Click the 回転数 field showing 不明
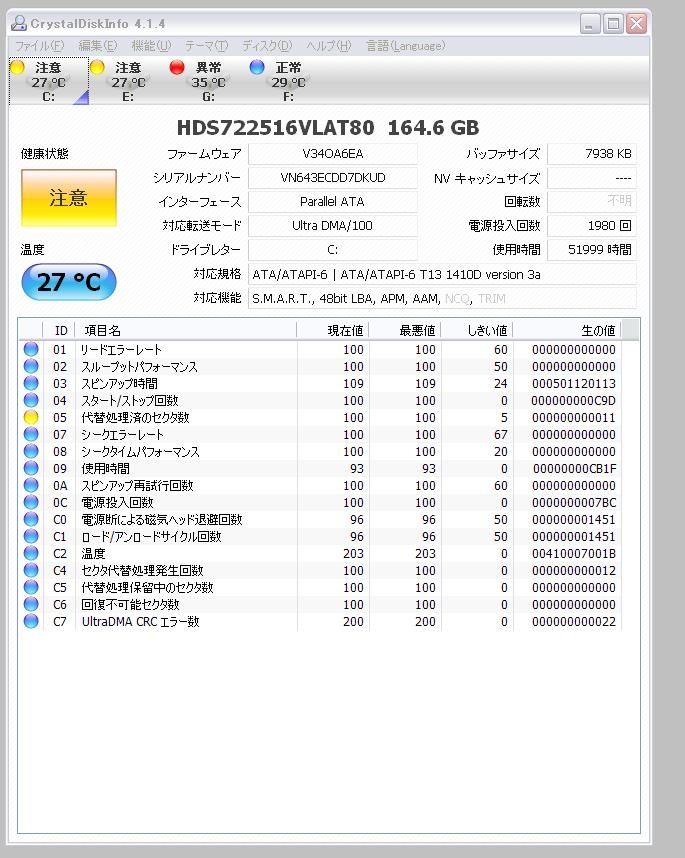Image resolution: width=685 pixels, height=858 pixels. (592, 202)
